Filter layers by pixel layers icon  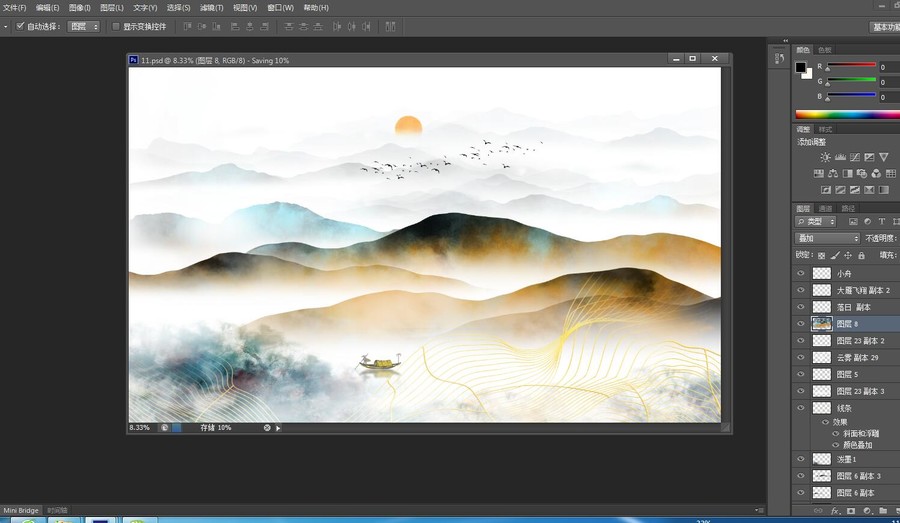click(x=853, y=222)
